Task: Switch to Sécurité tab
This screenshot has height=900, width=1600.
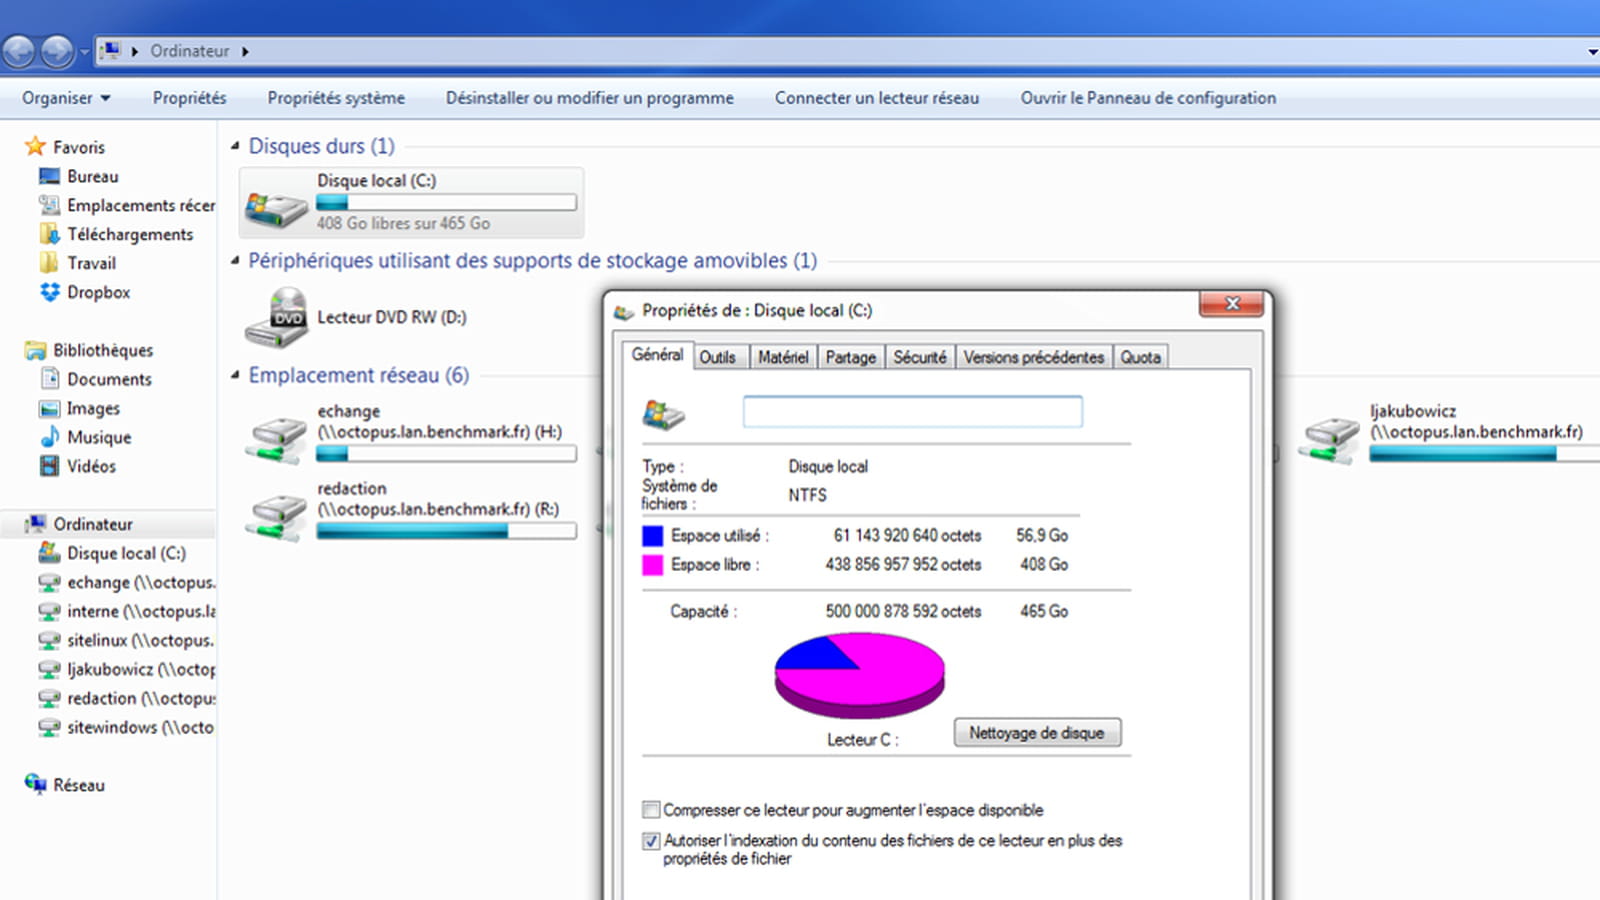Action: point(920,357)
